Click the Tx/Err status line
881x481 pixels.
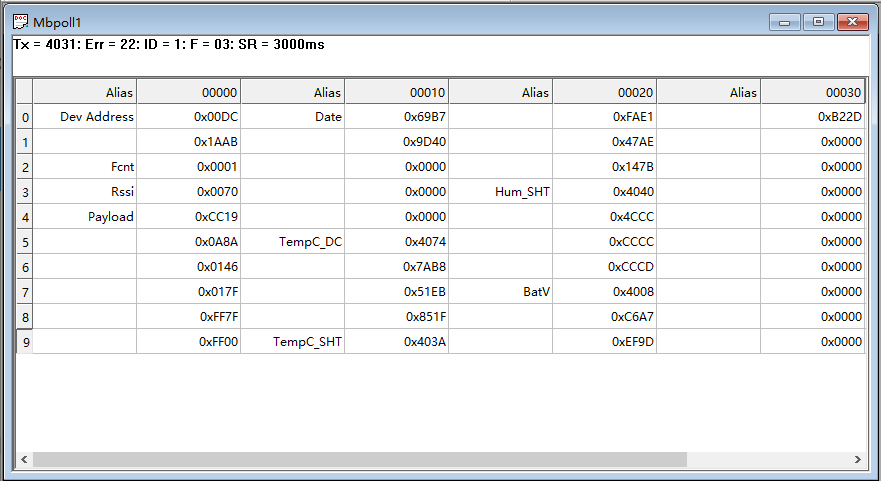pyautogui.click(x=169, y=44)
